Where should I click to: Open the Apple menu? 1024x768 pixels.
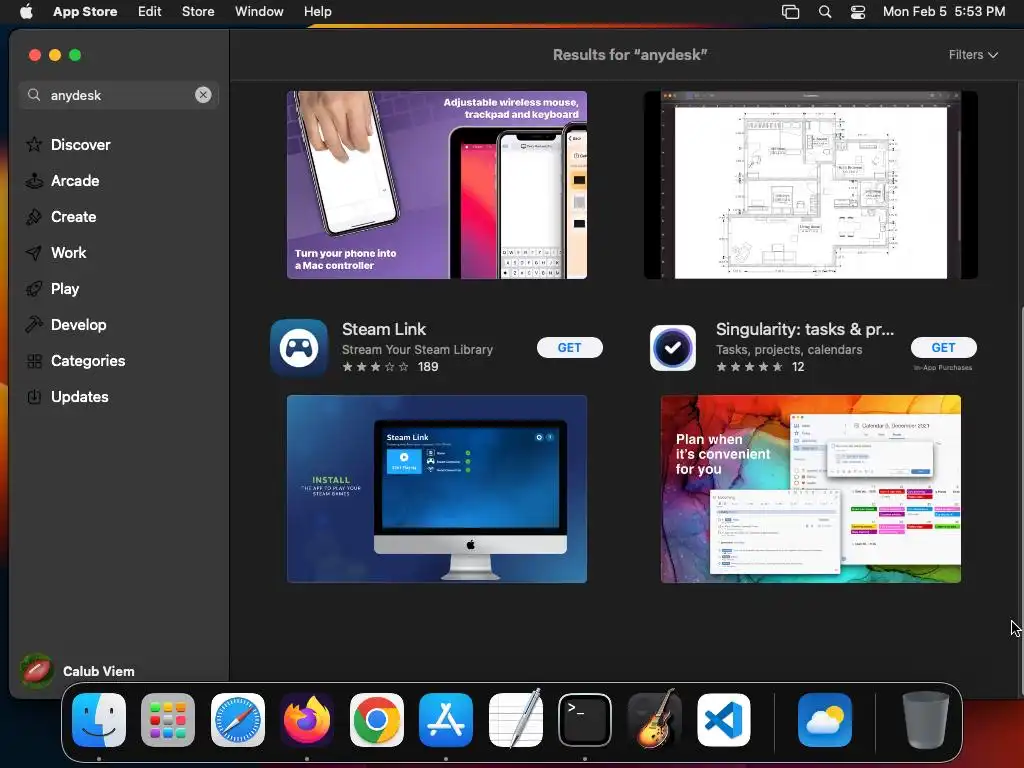(x=26, y=11)
